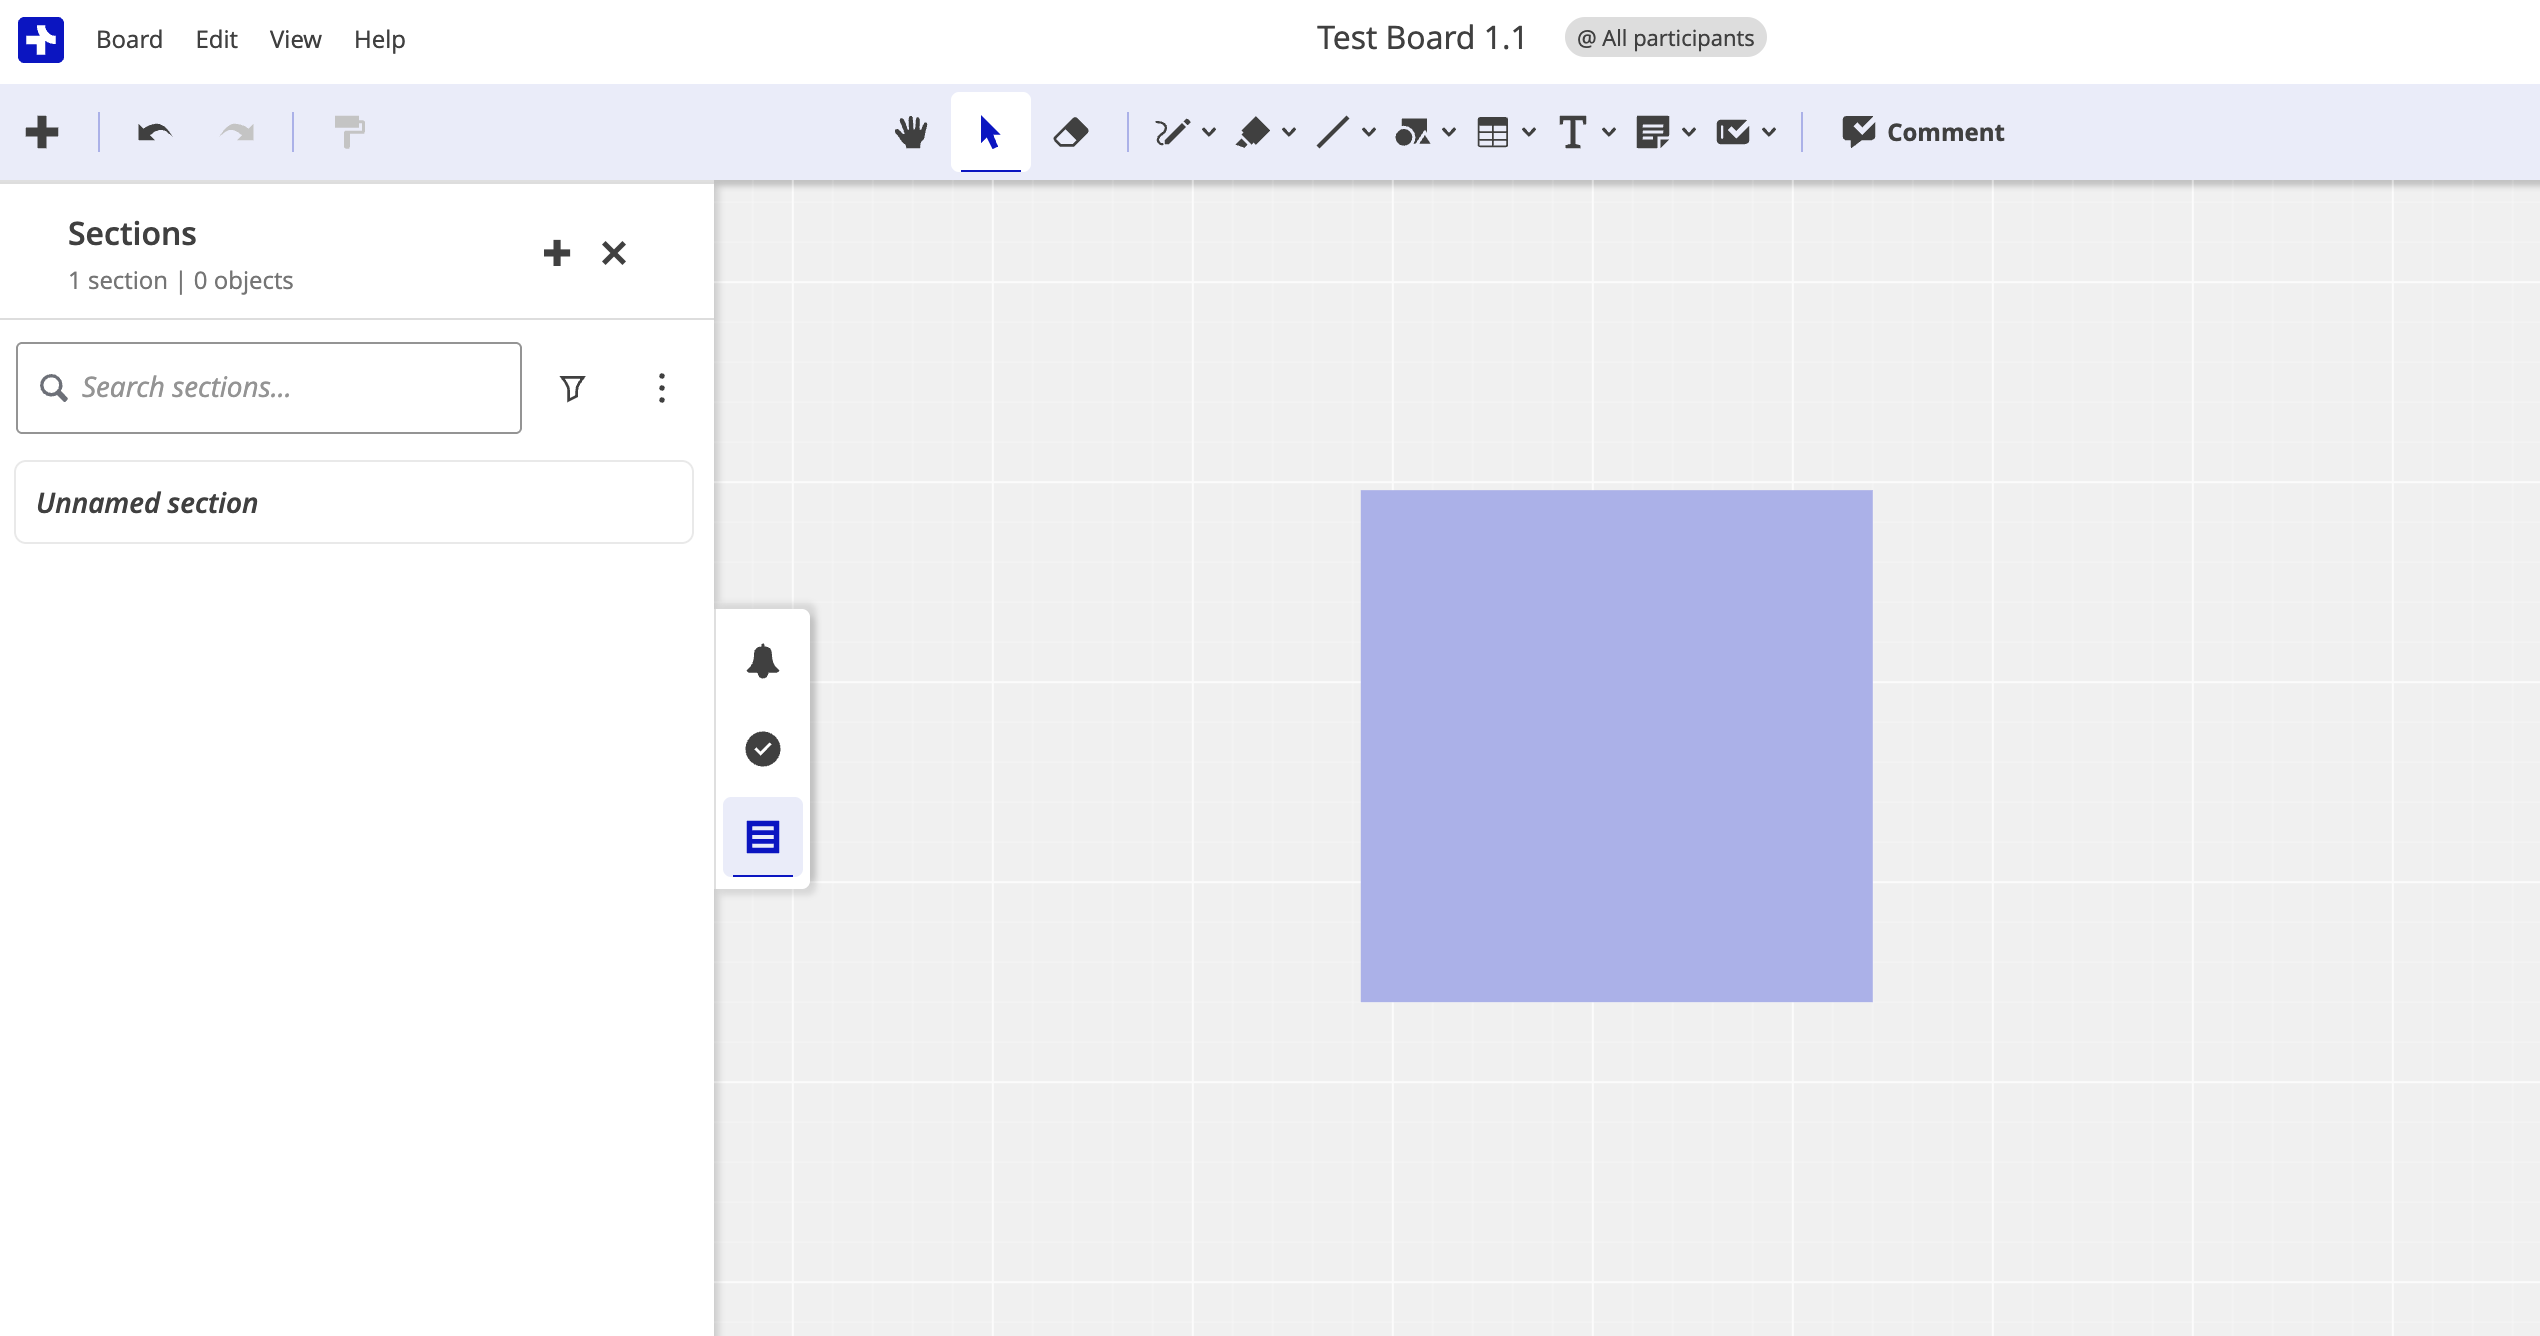Open the View menu

(x=295, y=39)
